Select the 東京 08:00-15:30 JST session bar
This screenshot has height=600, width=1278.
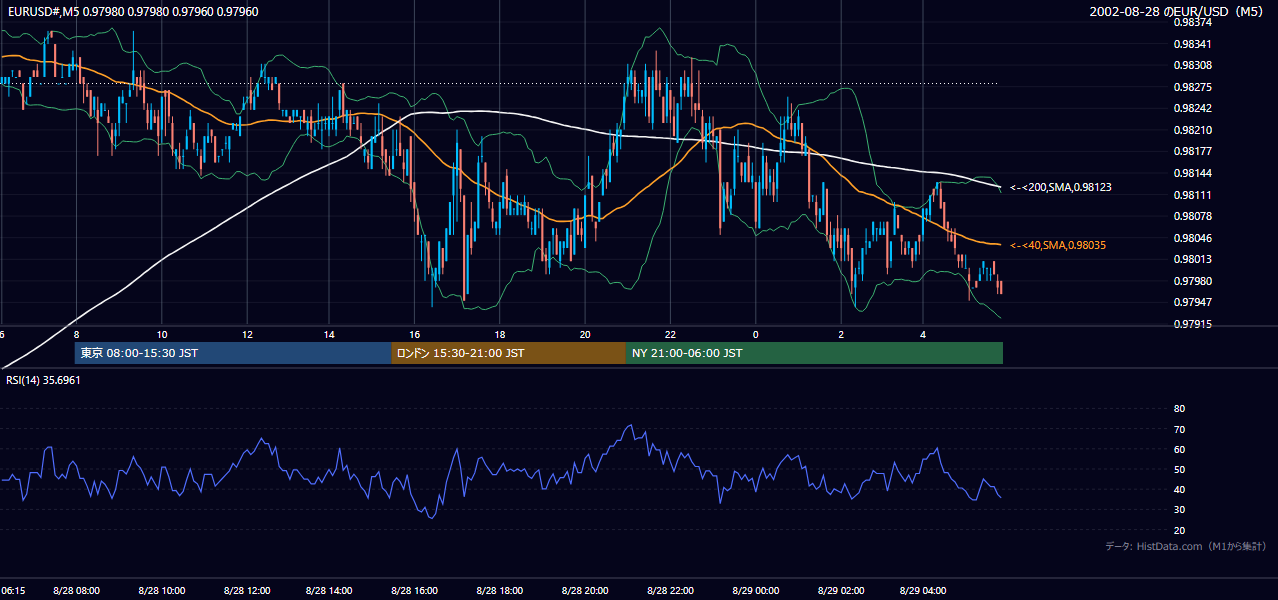point(233,353)
